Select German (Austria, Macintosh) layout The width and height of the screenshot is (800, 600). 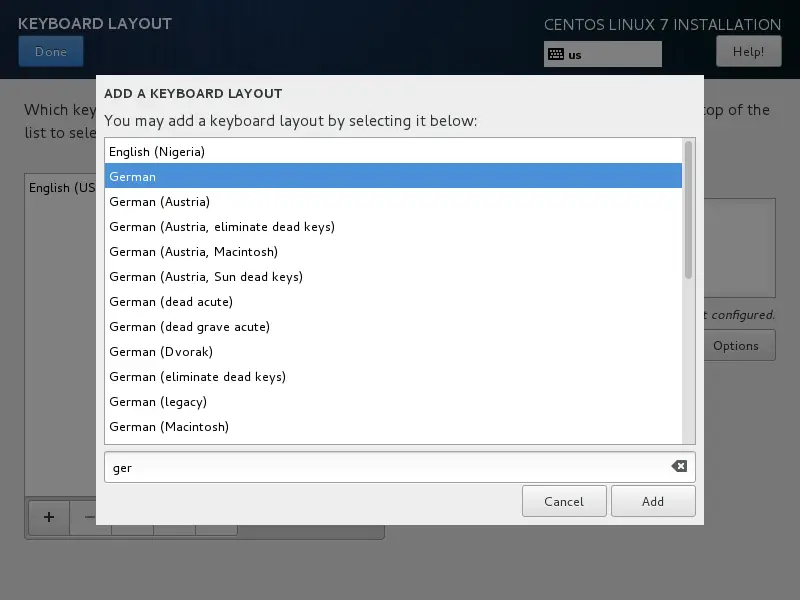[x=393, y=252]
